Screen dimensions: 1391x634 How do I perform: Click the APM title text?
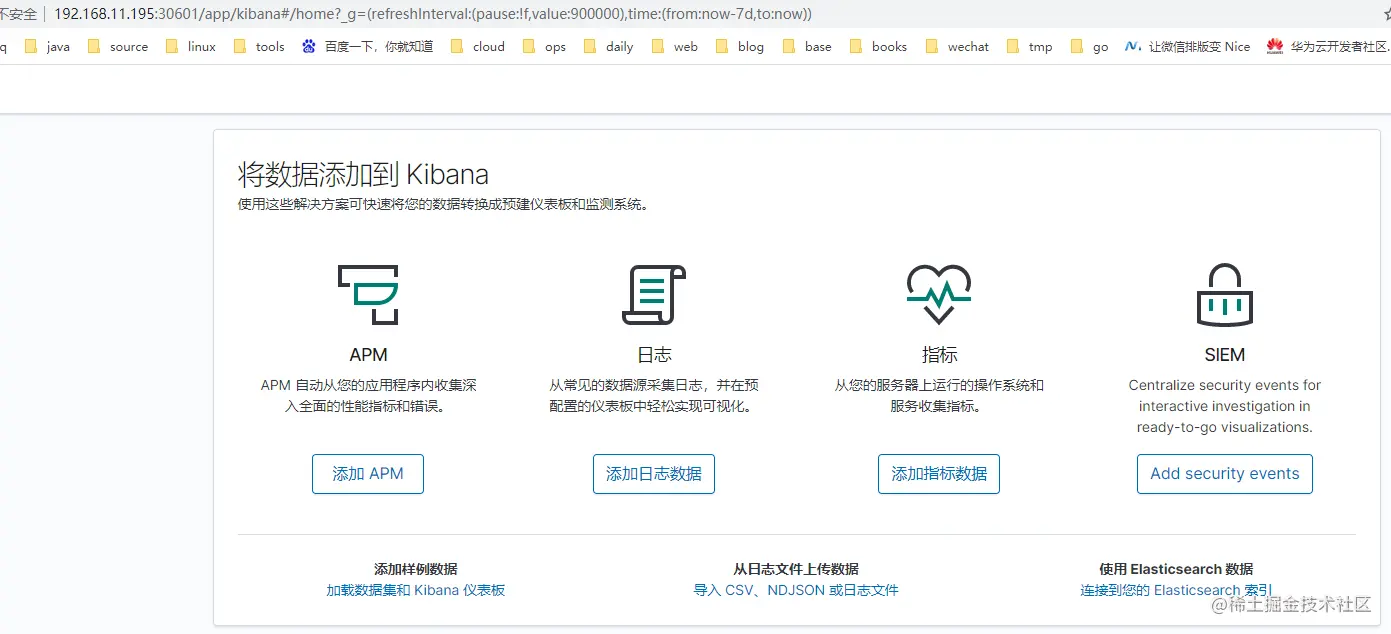click(x=368, y=355)
